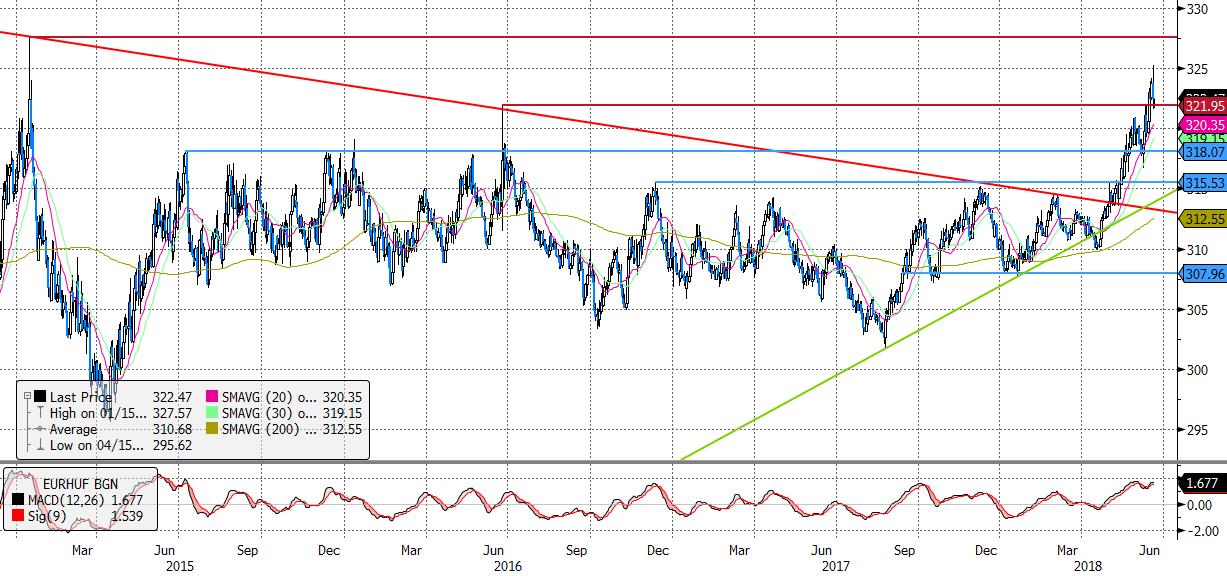Image resolution: width=1227 pixels, height=576 pixels.
Task: Select the blue 315.53 price axis tag
Action: tap(1203, 183)
